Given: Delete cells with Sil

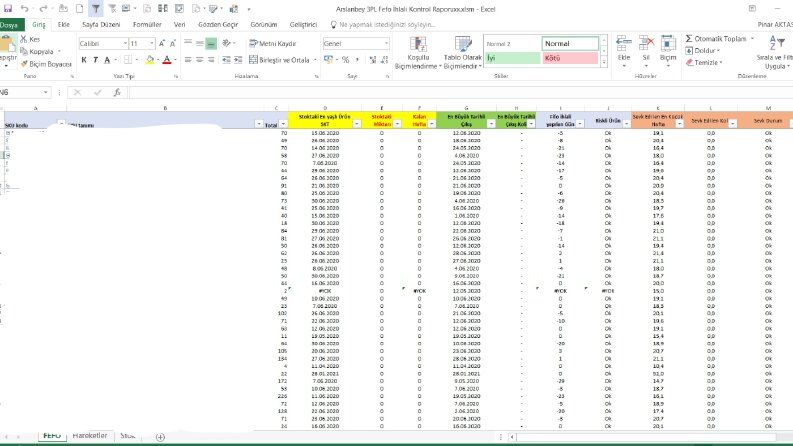Looking at the screenshot, I should (x=646, y=52).
